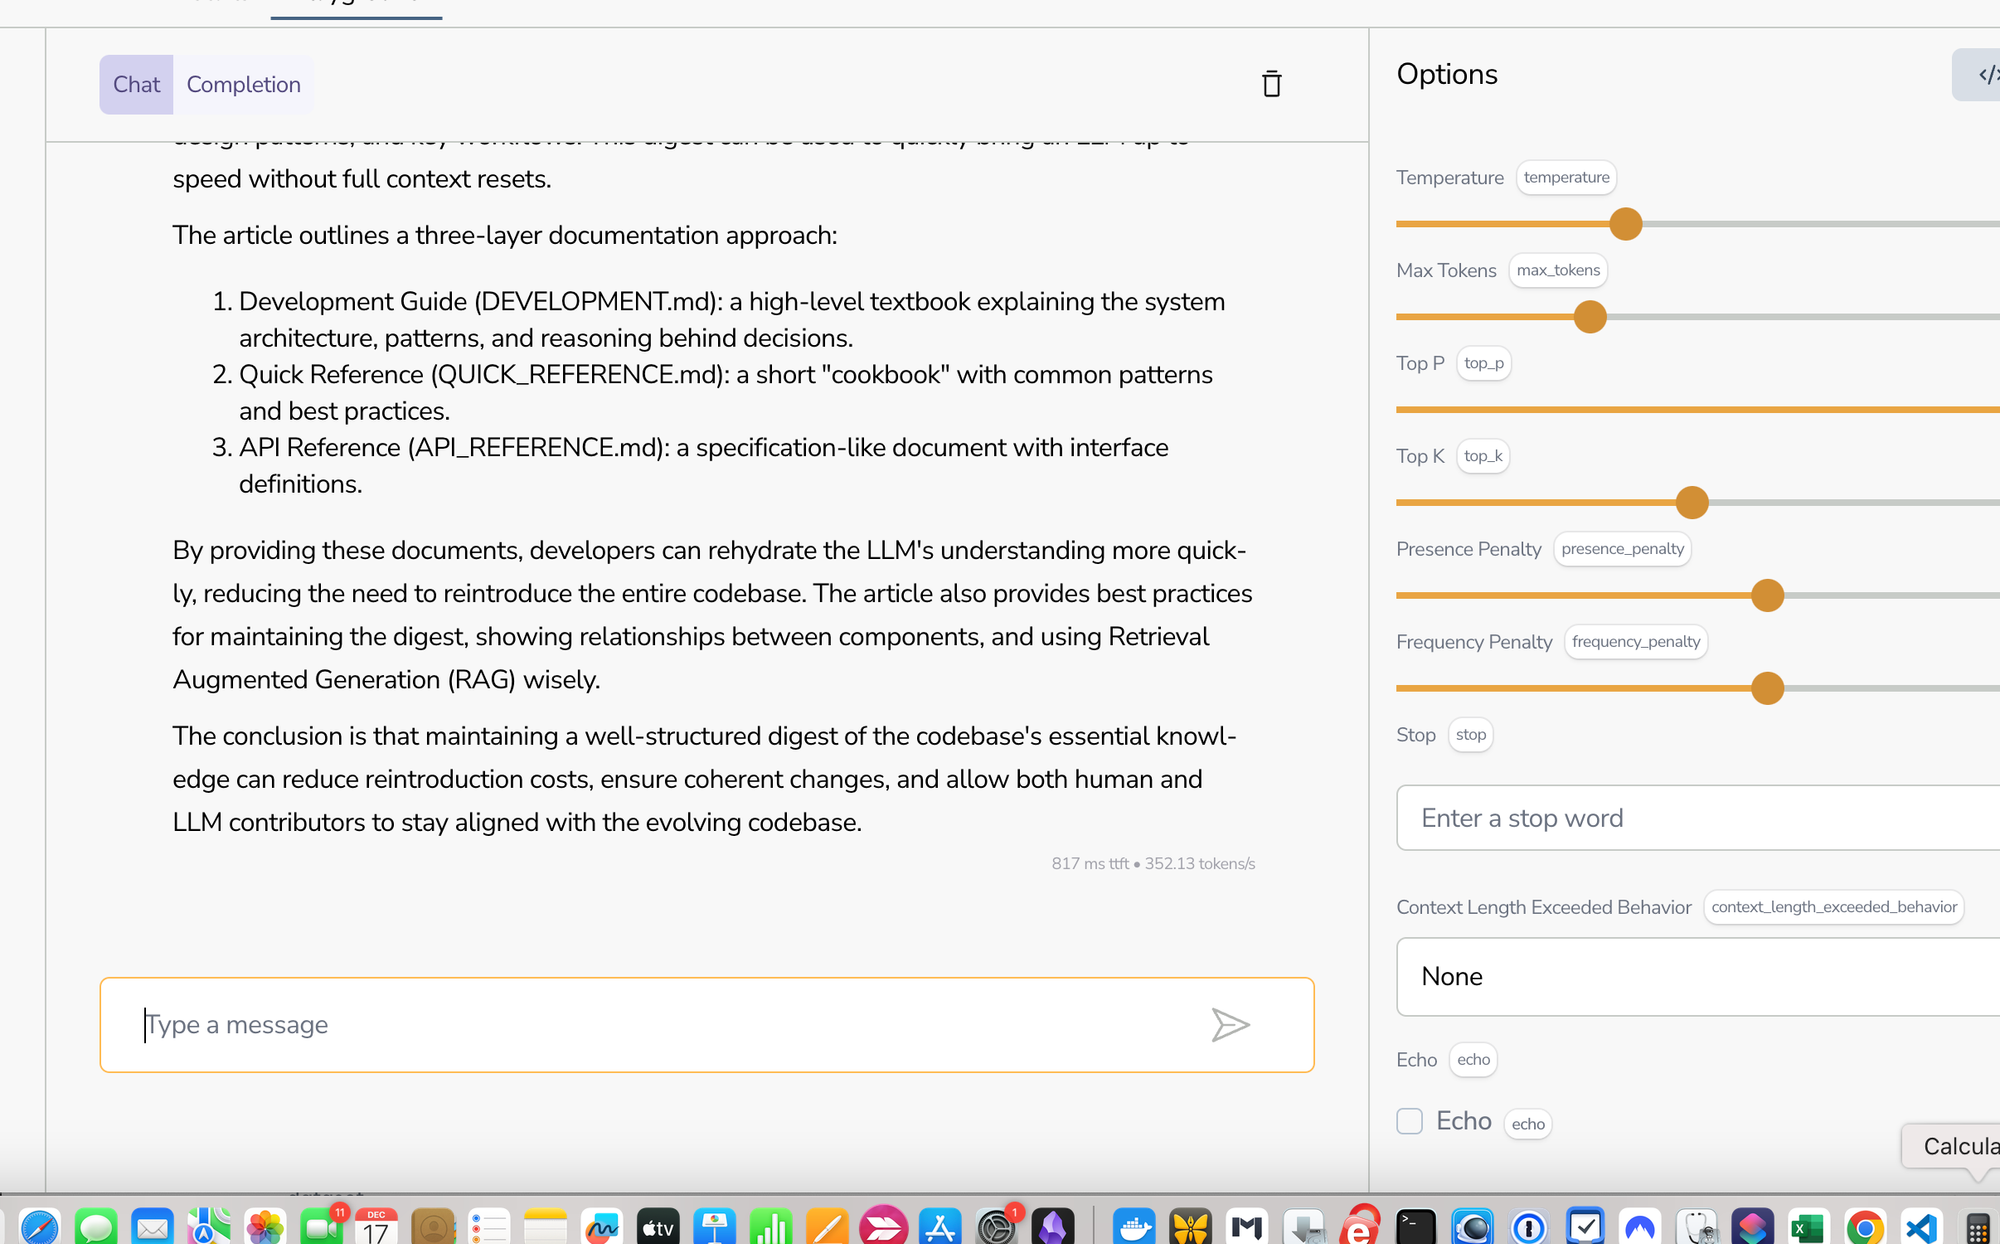Image resolution: width=2000 pixels, height=1244 pixels.
Task: Clear the chat with the trash icon
Action: (x=1271, y=84)
